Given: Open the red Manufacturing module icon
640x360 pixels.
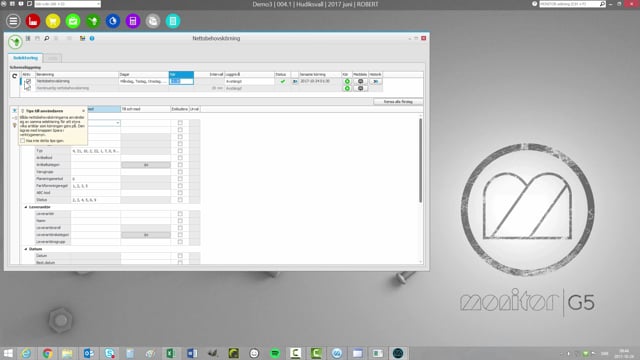Looking at the screenshot, I should click(x=33, y=21).
